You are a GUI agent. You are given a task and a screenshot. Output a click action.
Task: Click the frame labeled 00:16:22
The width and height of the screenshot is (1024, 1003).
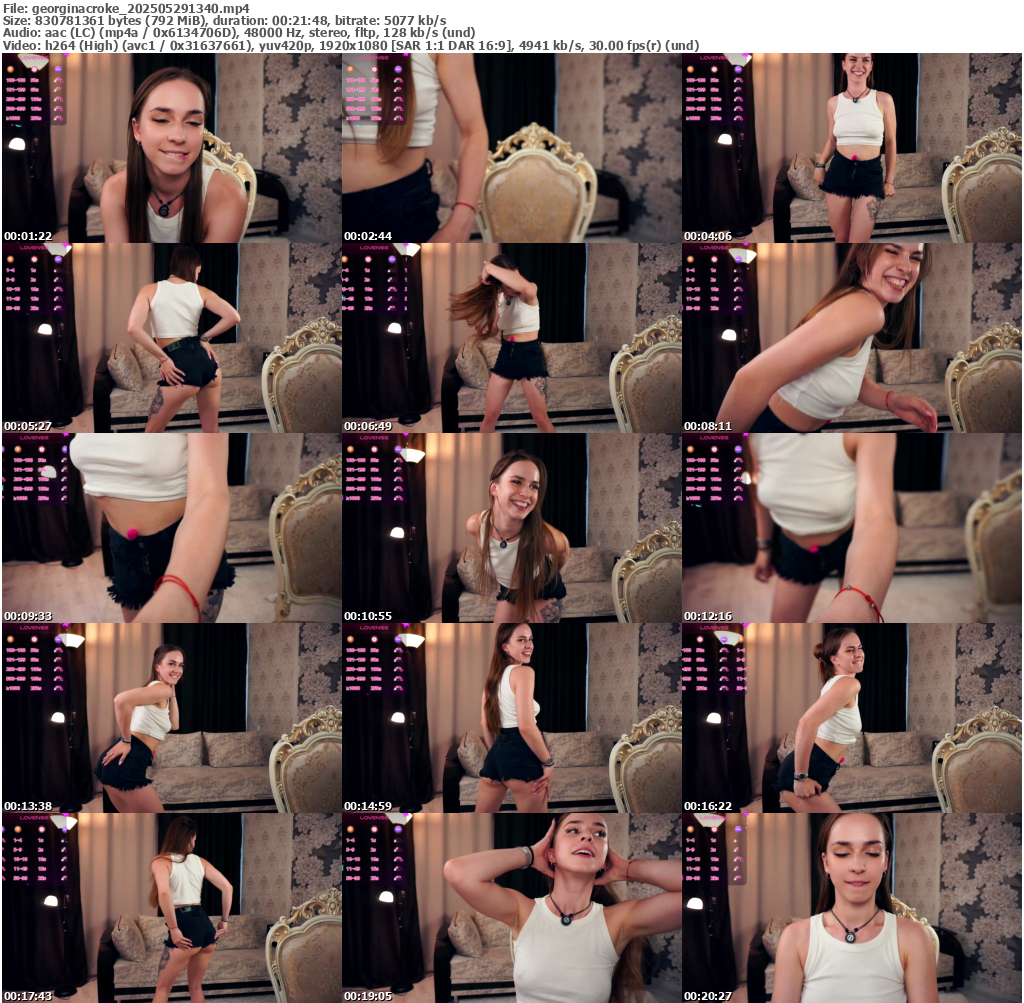tap(852, 718)
